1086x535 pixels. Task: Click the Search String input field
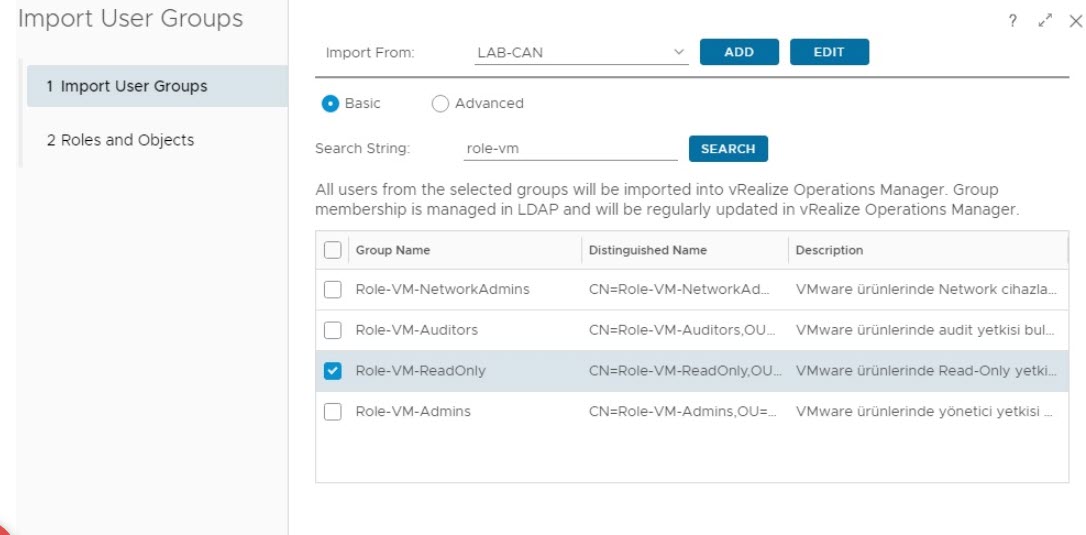coord(570,149)
